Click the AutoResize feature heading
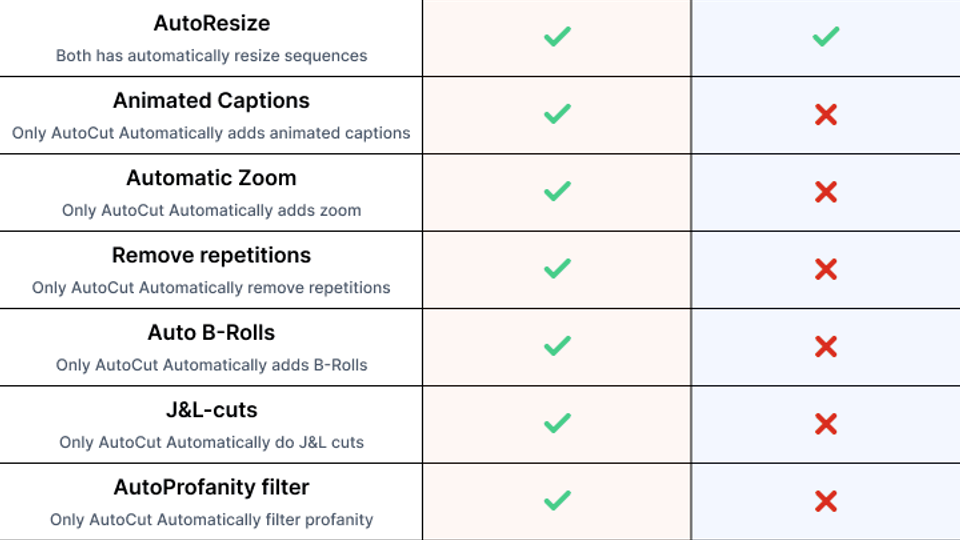 point(211,23)
